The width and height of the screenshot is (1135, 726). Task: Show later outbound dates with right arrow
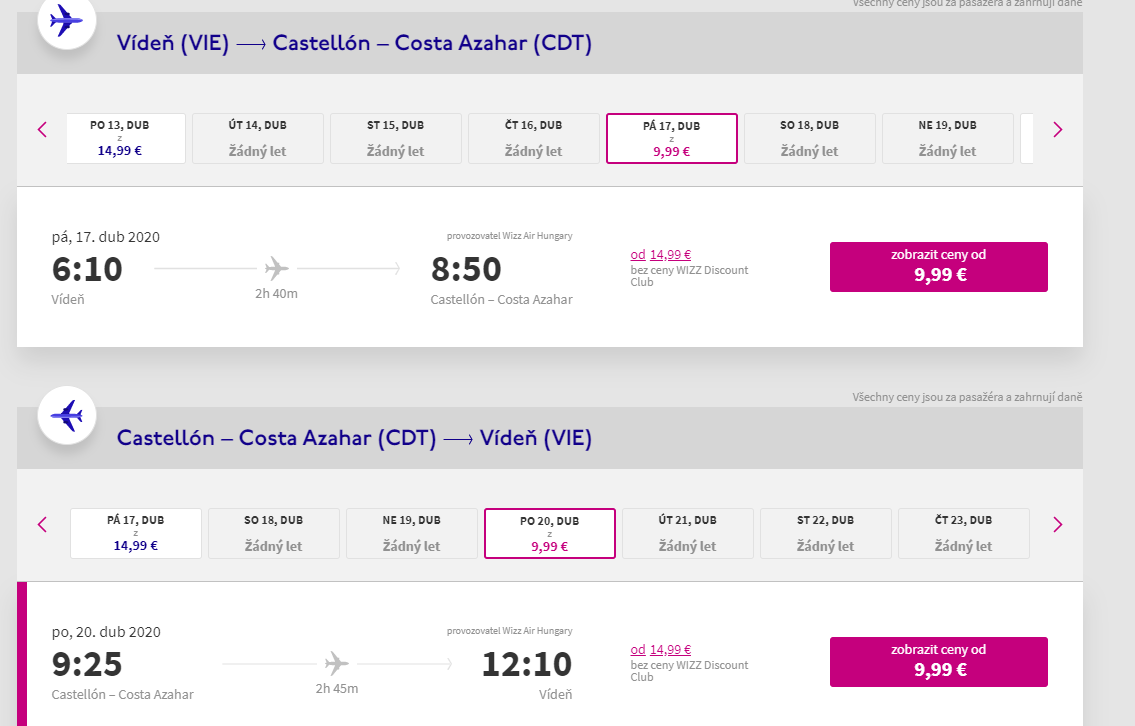(x=1058, y=130)
